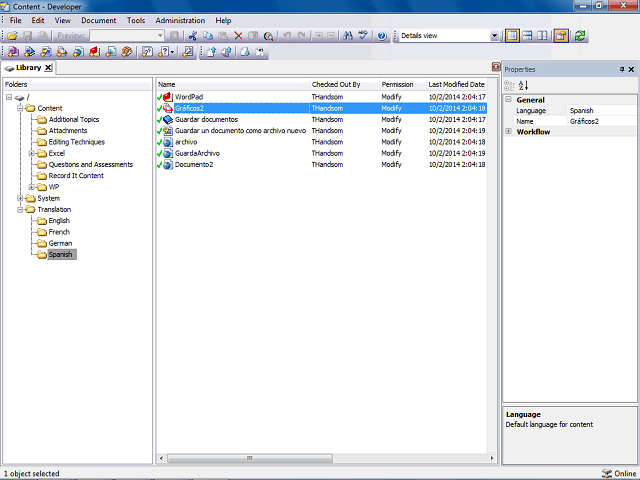Expand the WP folder
The height and width of the screenshot is (480, 640).
click(x=31, y=187)
